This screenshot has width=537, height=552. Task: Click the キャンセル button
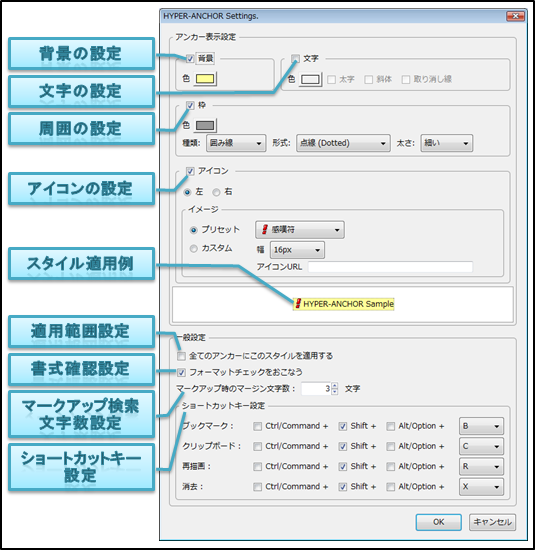492,522
